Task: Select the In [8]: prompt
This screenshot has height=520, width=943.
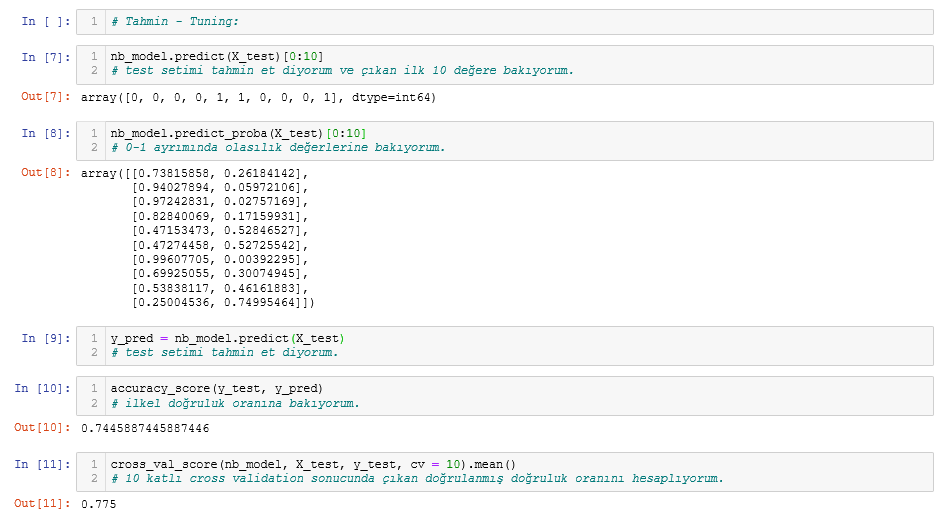Action: pos(46,133)
